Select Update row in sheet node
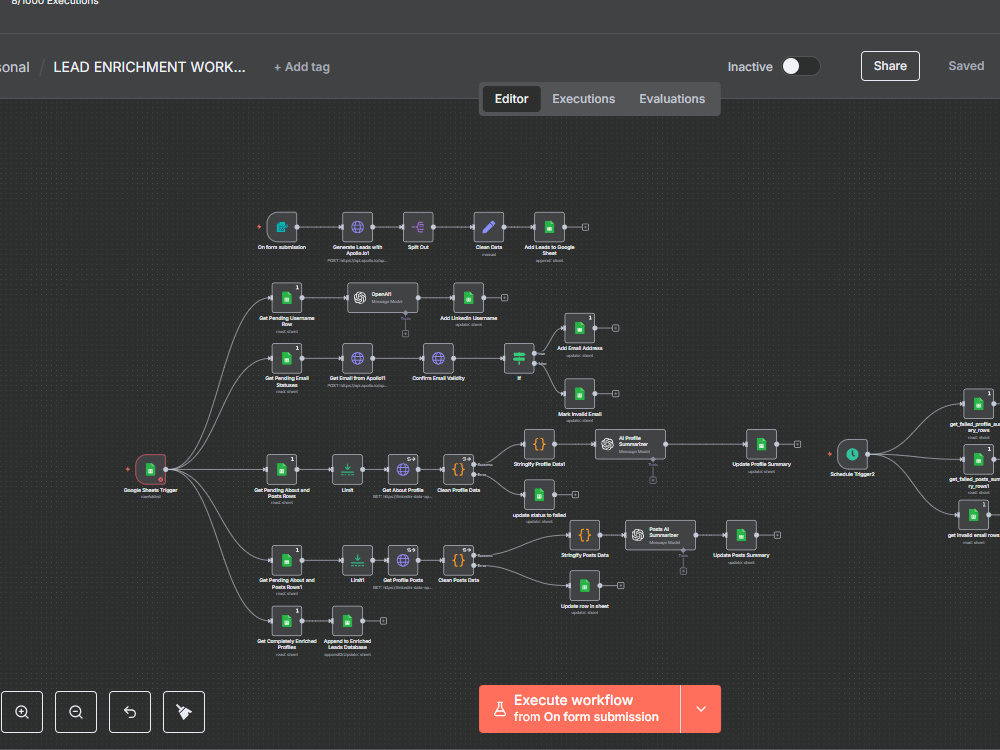 pos(585,585)
